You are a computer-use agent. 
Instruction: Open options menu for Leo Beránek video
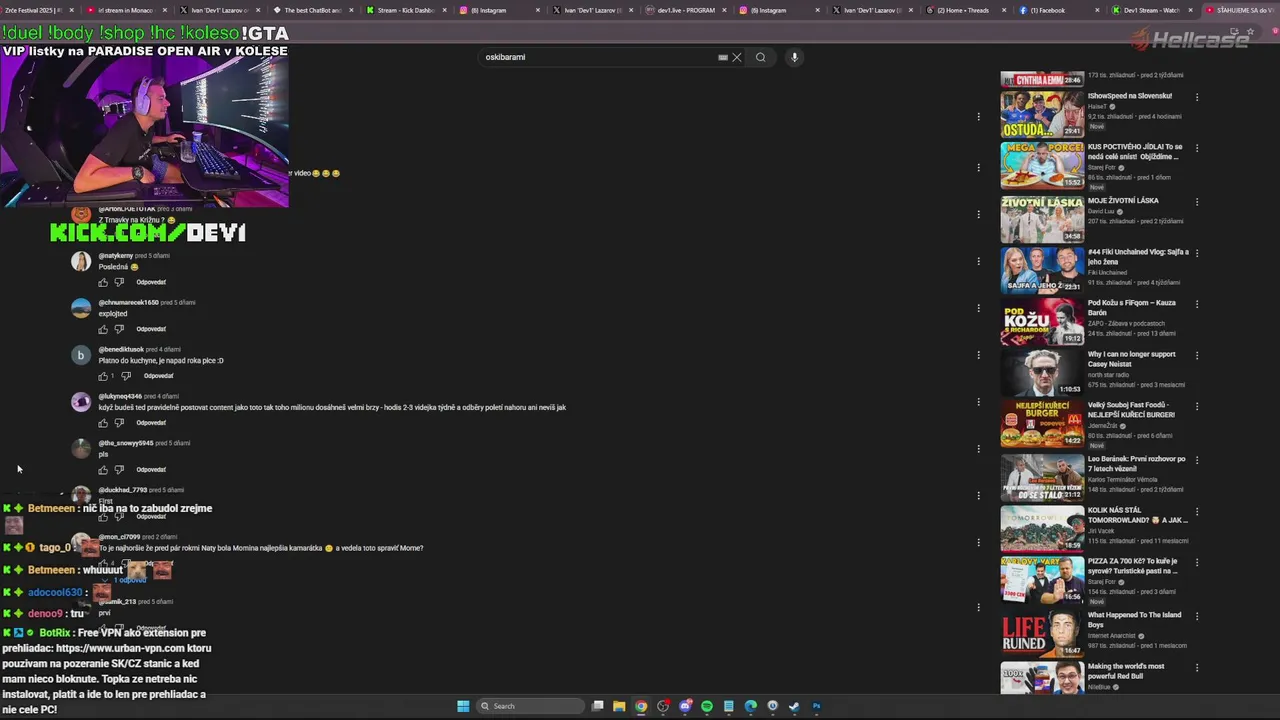tap(1197, 460)
